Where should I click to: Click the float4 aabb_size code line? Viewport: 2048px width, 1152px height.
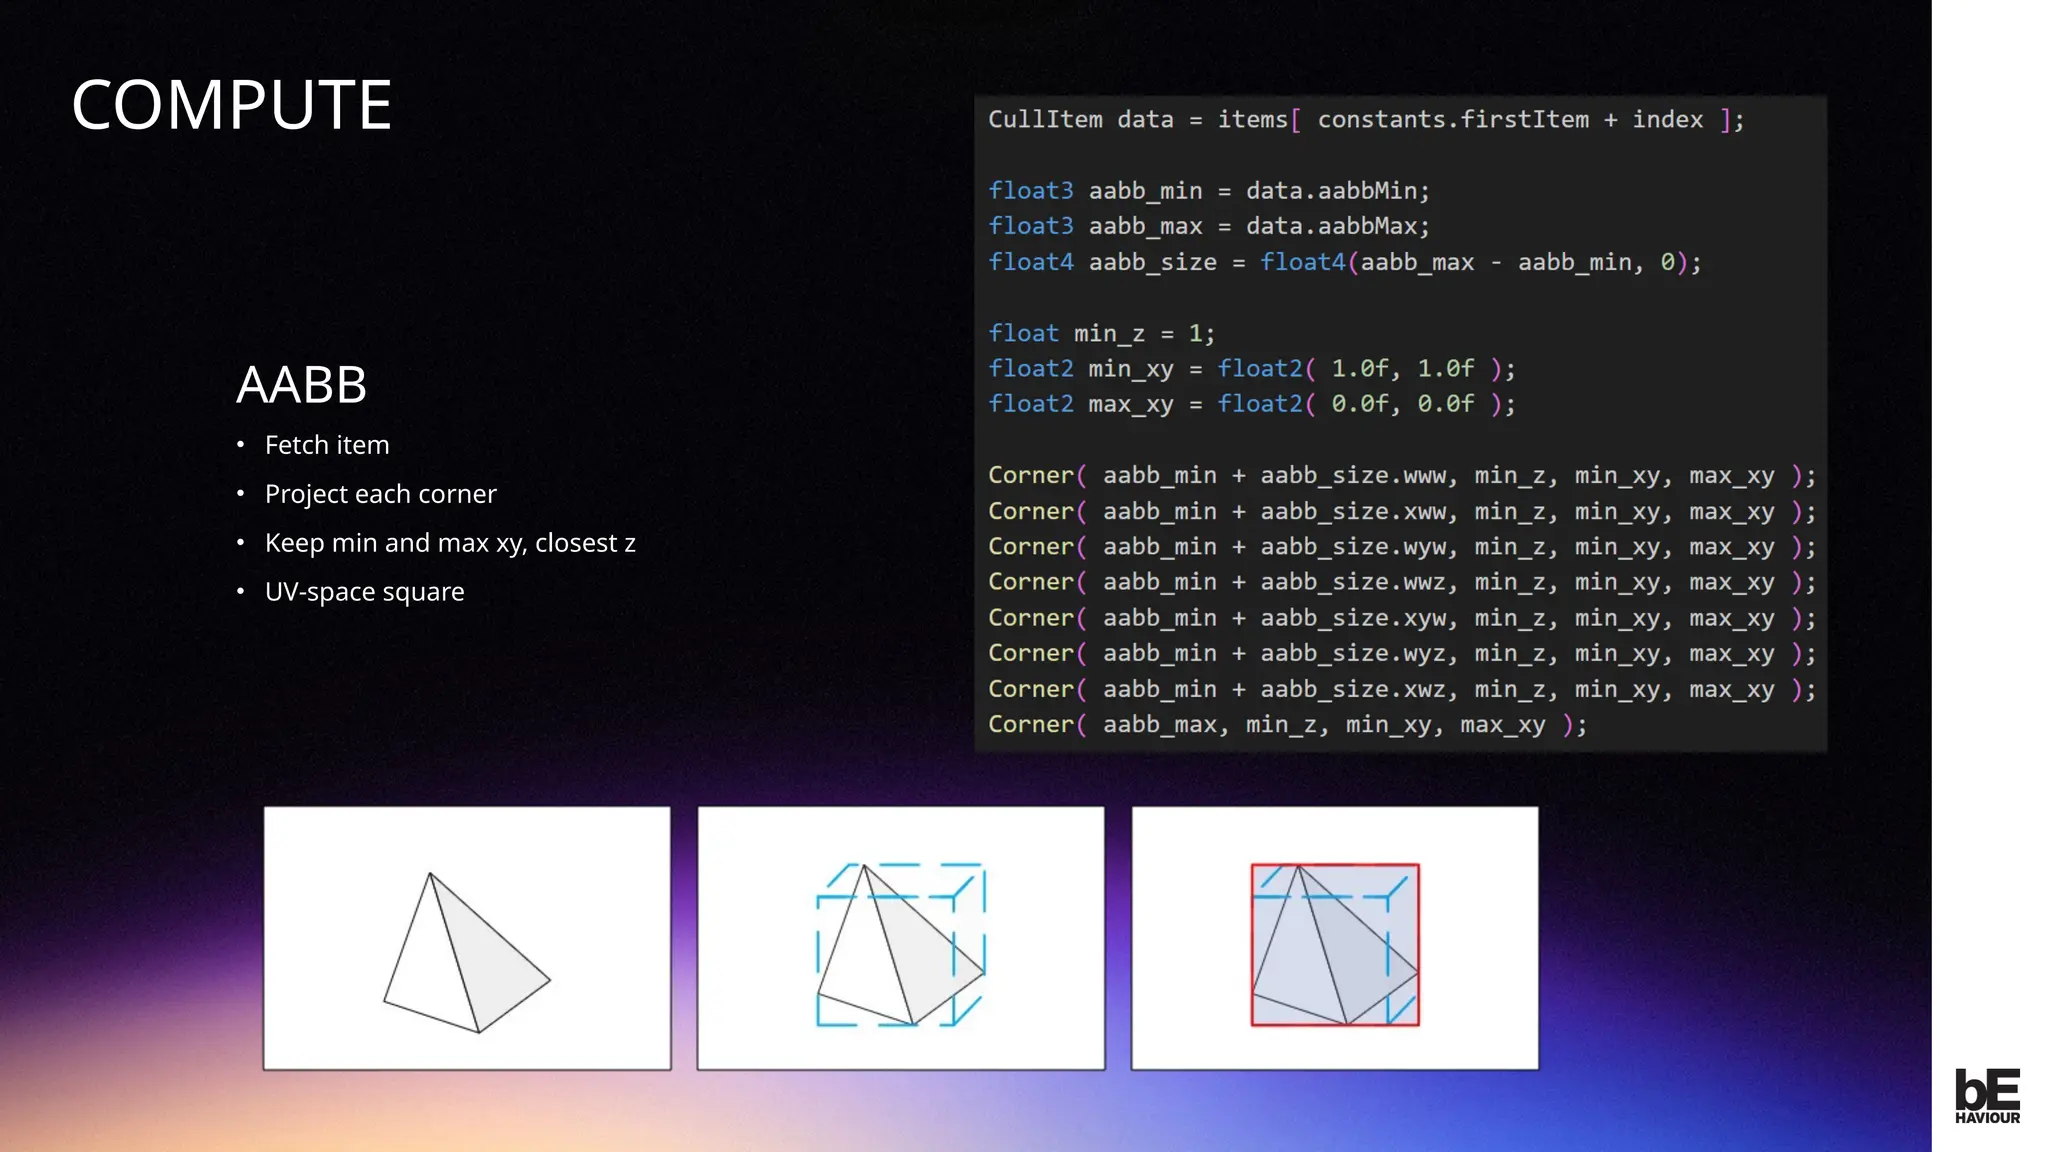[1344, 263]
